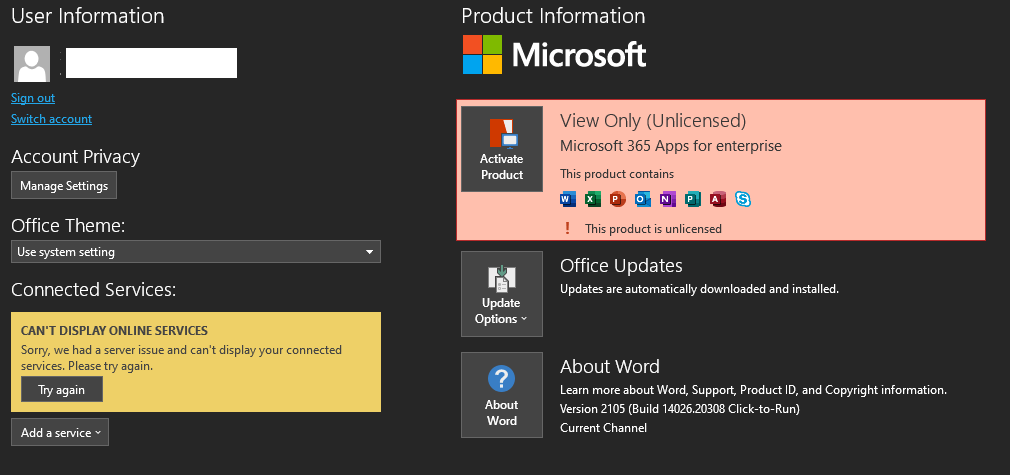Click the Version 2105 build text
This screenshot has width=1010, height=475.
[x=680, y=409]
